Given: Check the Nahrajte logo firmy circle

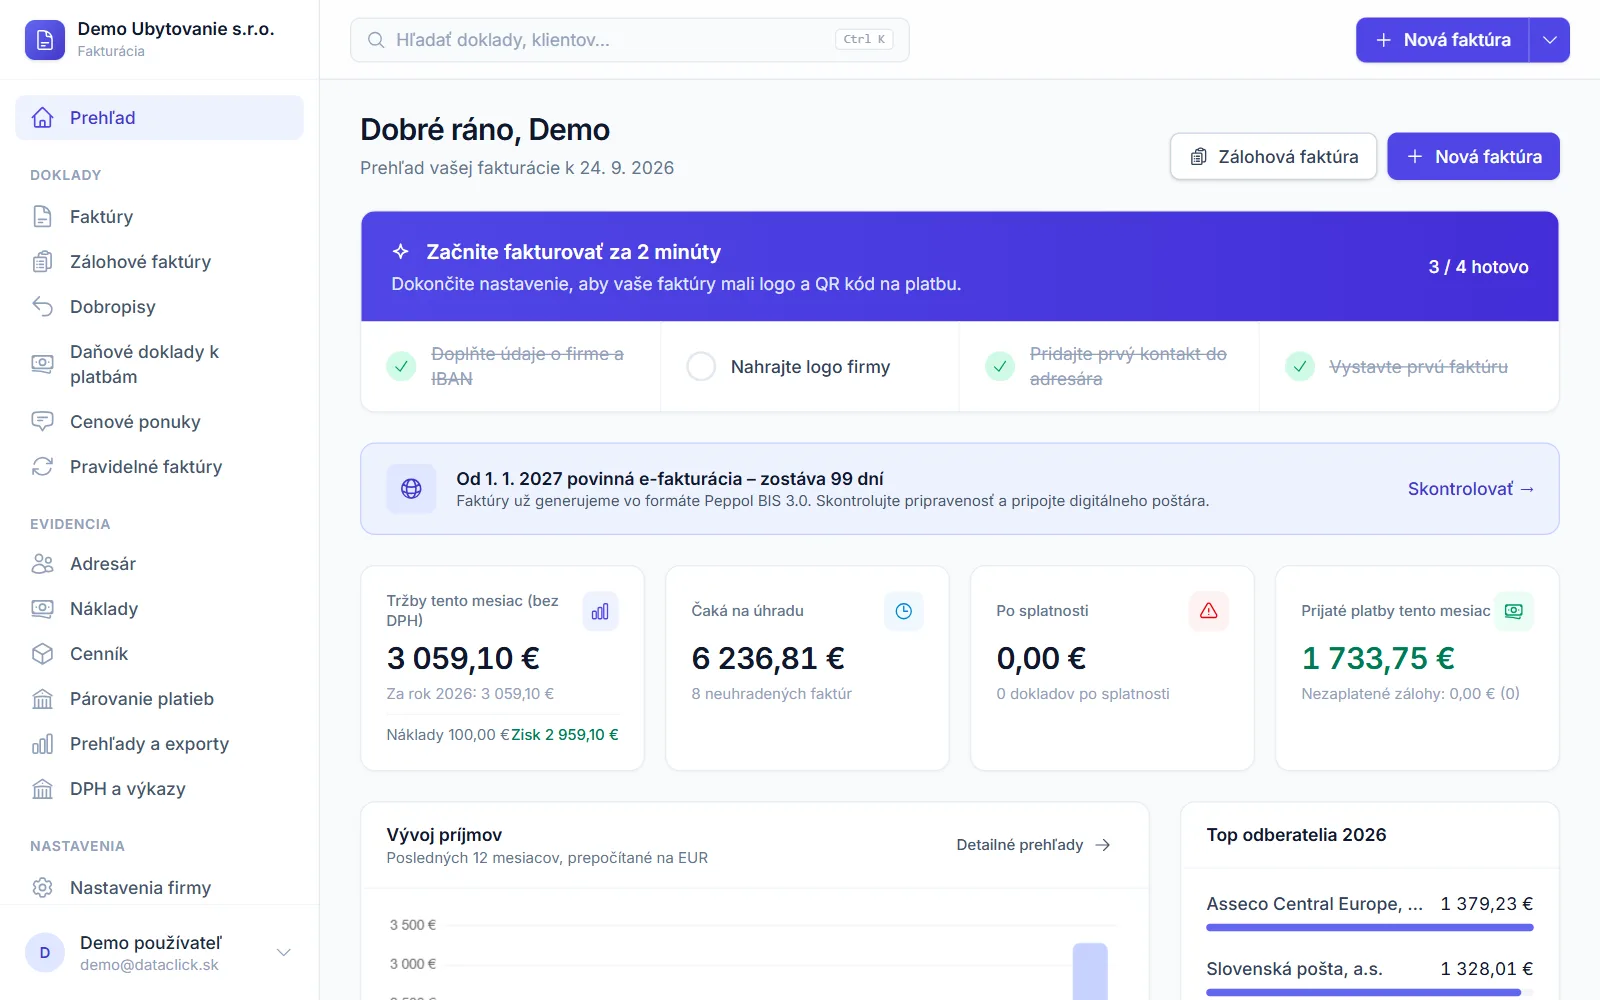Looking at the screenshot, I should [701, 367].
